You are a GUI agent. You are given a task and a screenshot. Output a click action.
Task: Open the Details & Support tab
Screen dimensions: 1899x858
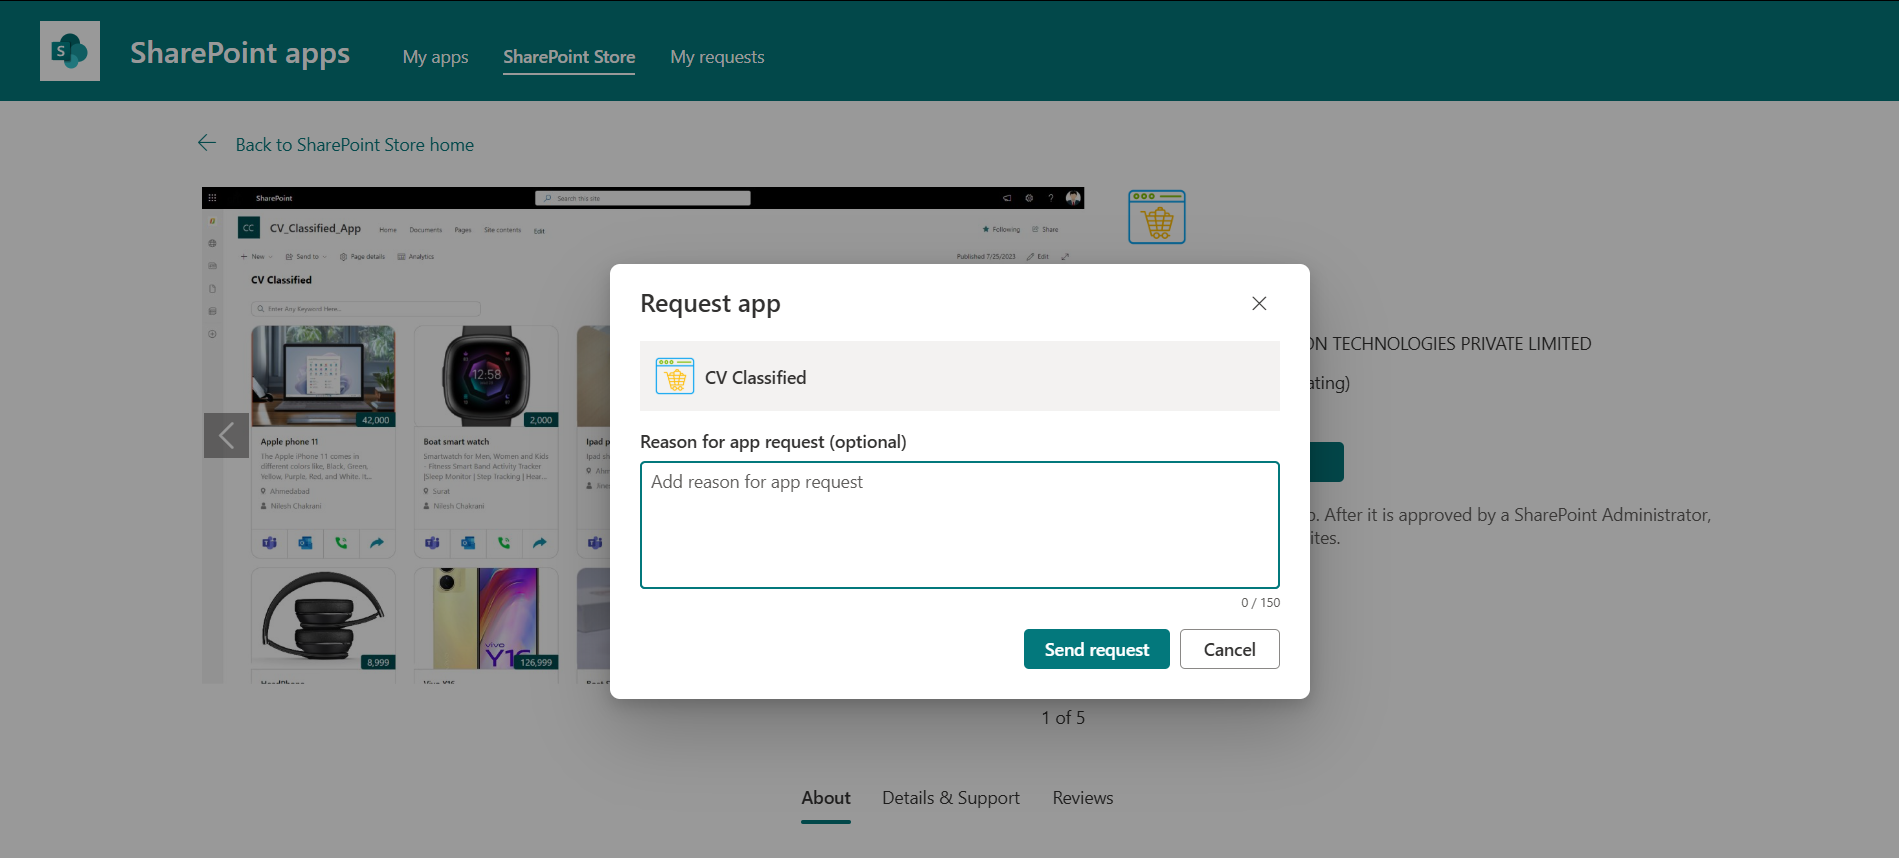[x=951, y=798]
